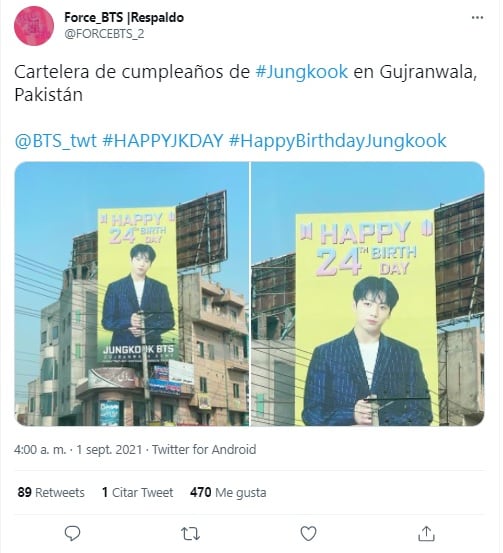This screenshot has width=503, height=553.
Task: Click the reply speech bubble icon
Action: point(73,533)
